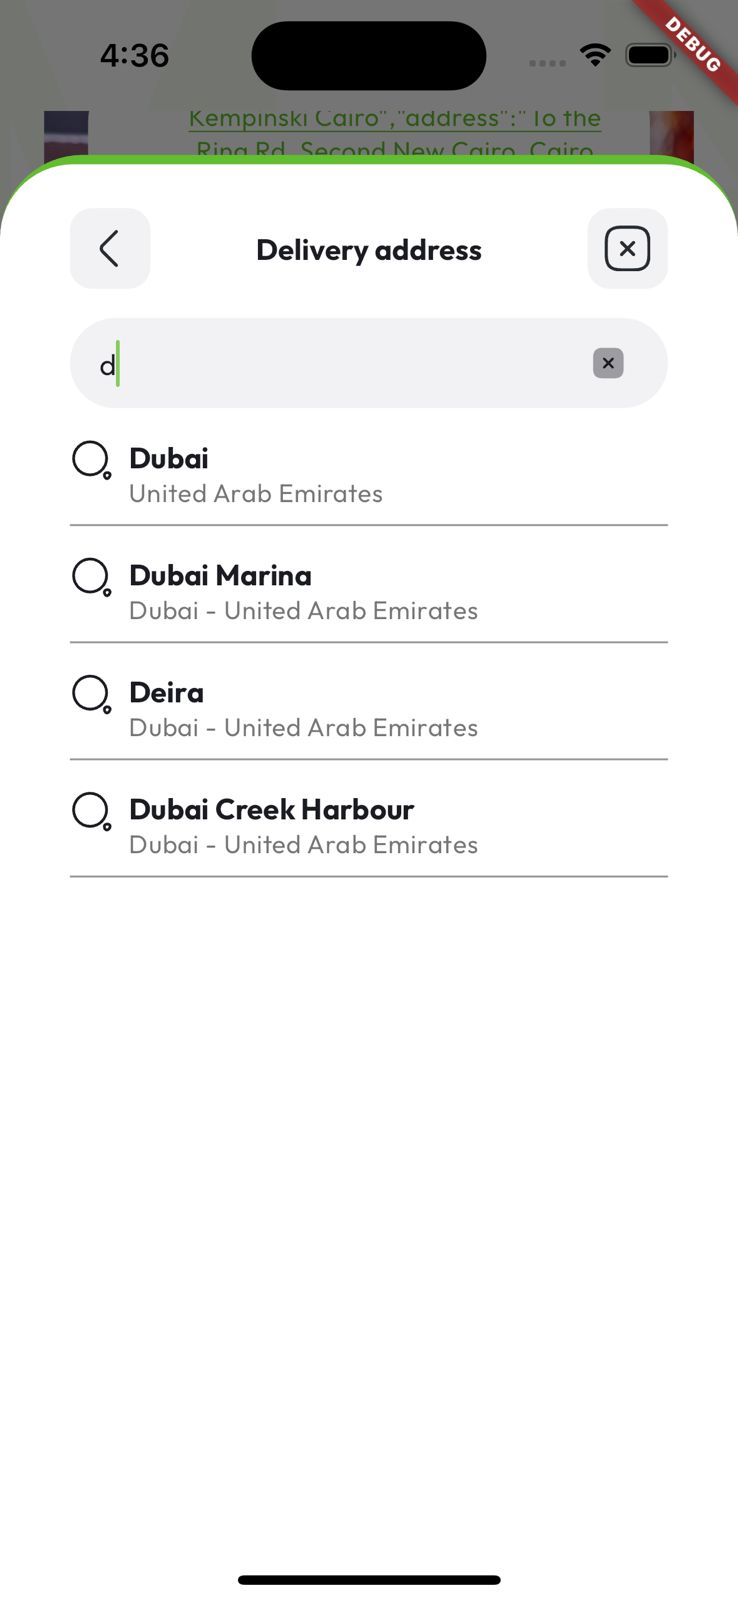Click search icon beside Dubai Creek Harbour
Screen dimensions: 738x1600
coord(92,812)
